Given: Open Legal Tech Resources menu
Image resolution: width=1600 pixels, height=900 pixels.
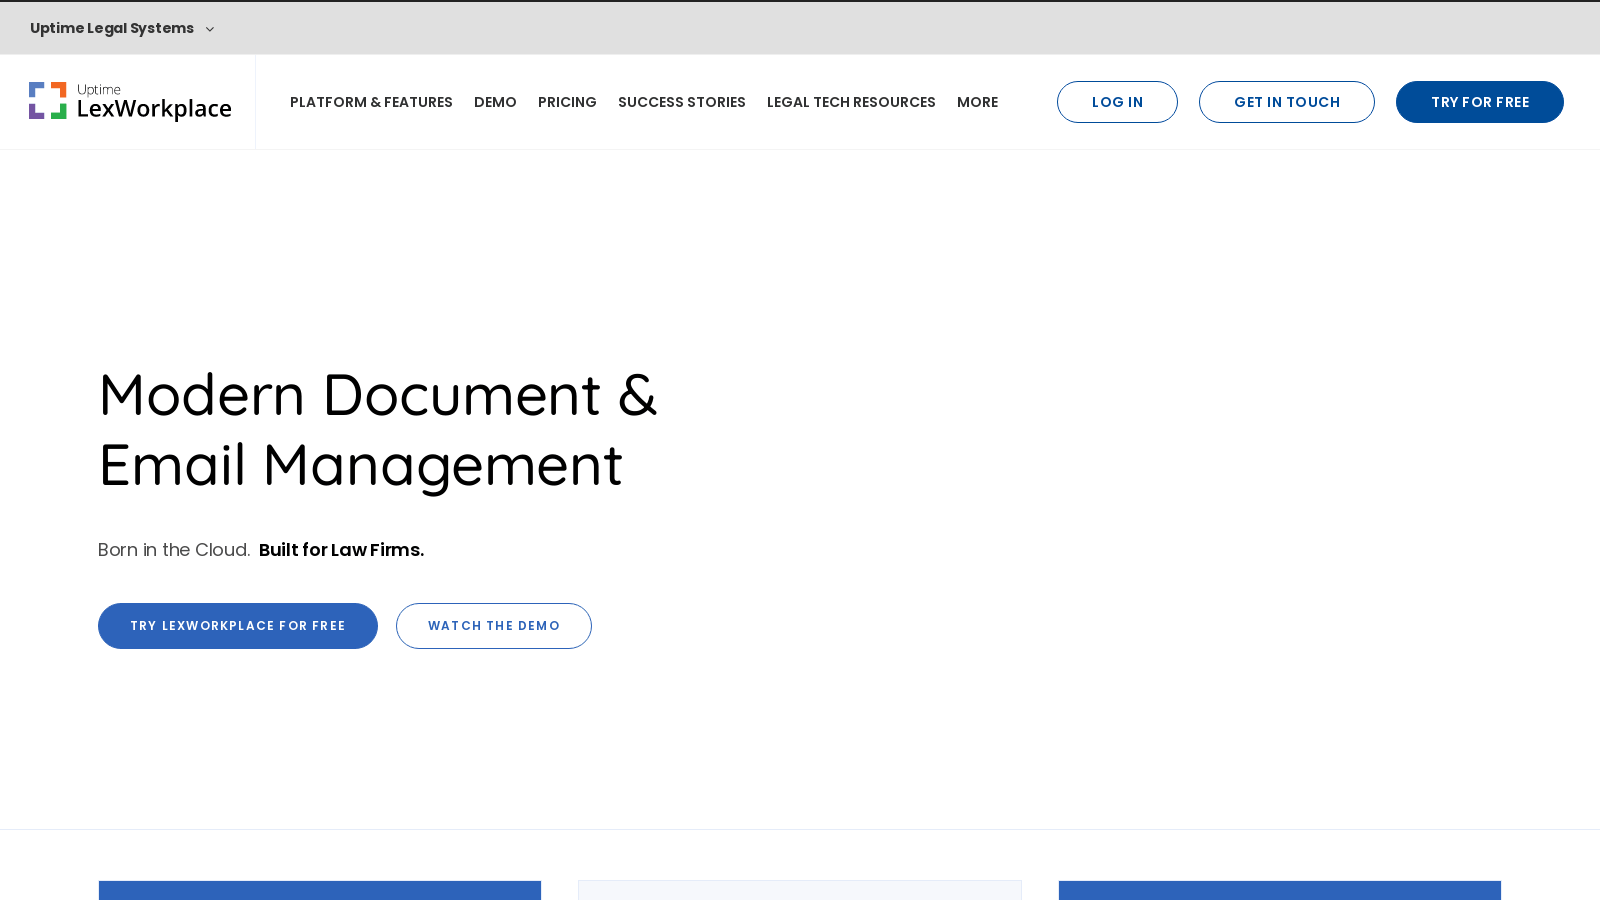Looking at the screenshot, I should tap(851, 102).
